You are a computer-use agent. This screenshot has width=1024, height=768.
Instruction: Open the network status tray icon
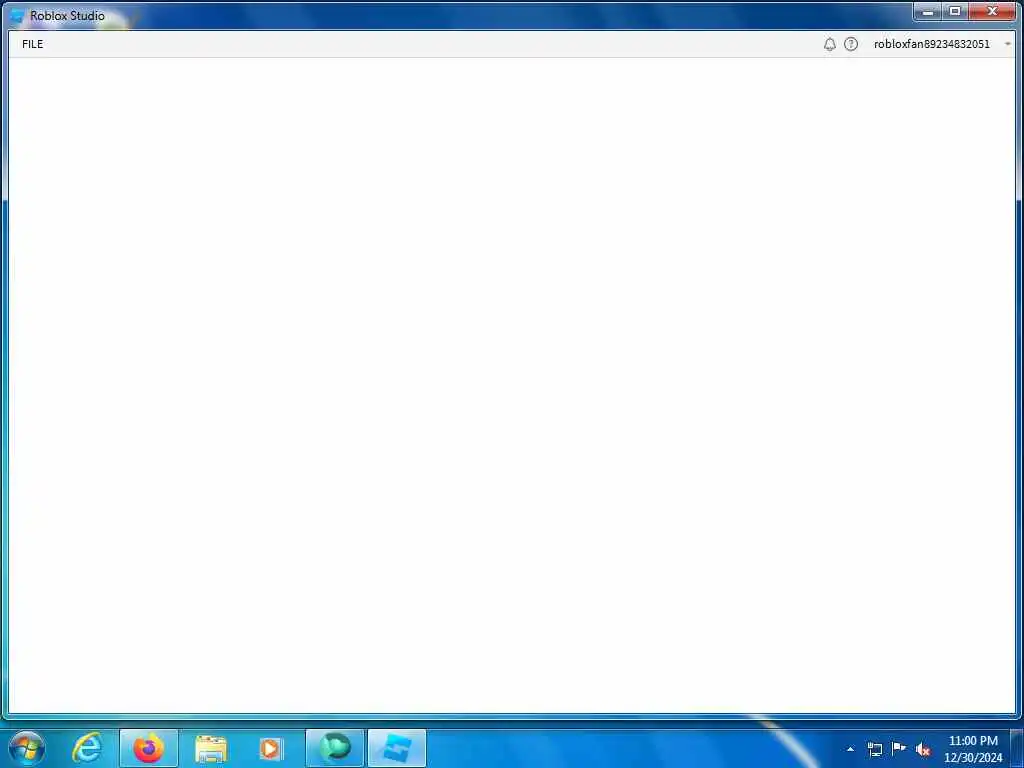(x=874, y=749)
